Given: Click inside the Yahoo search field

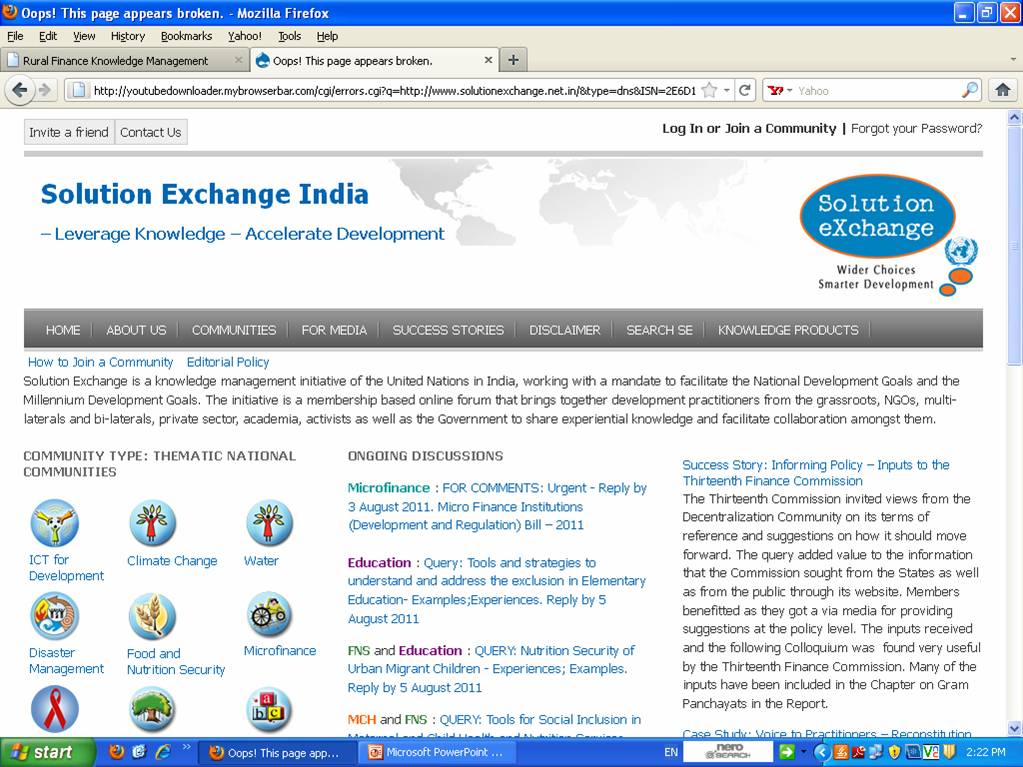Looking at the screenshot, I should point(878,91).
